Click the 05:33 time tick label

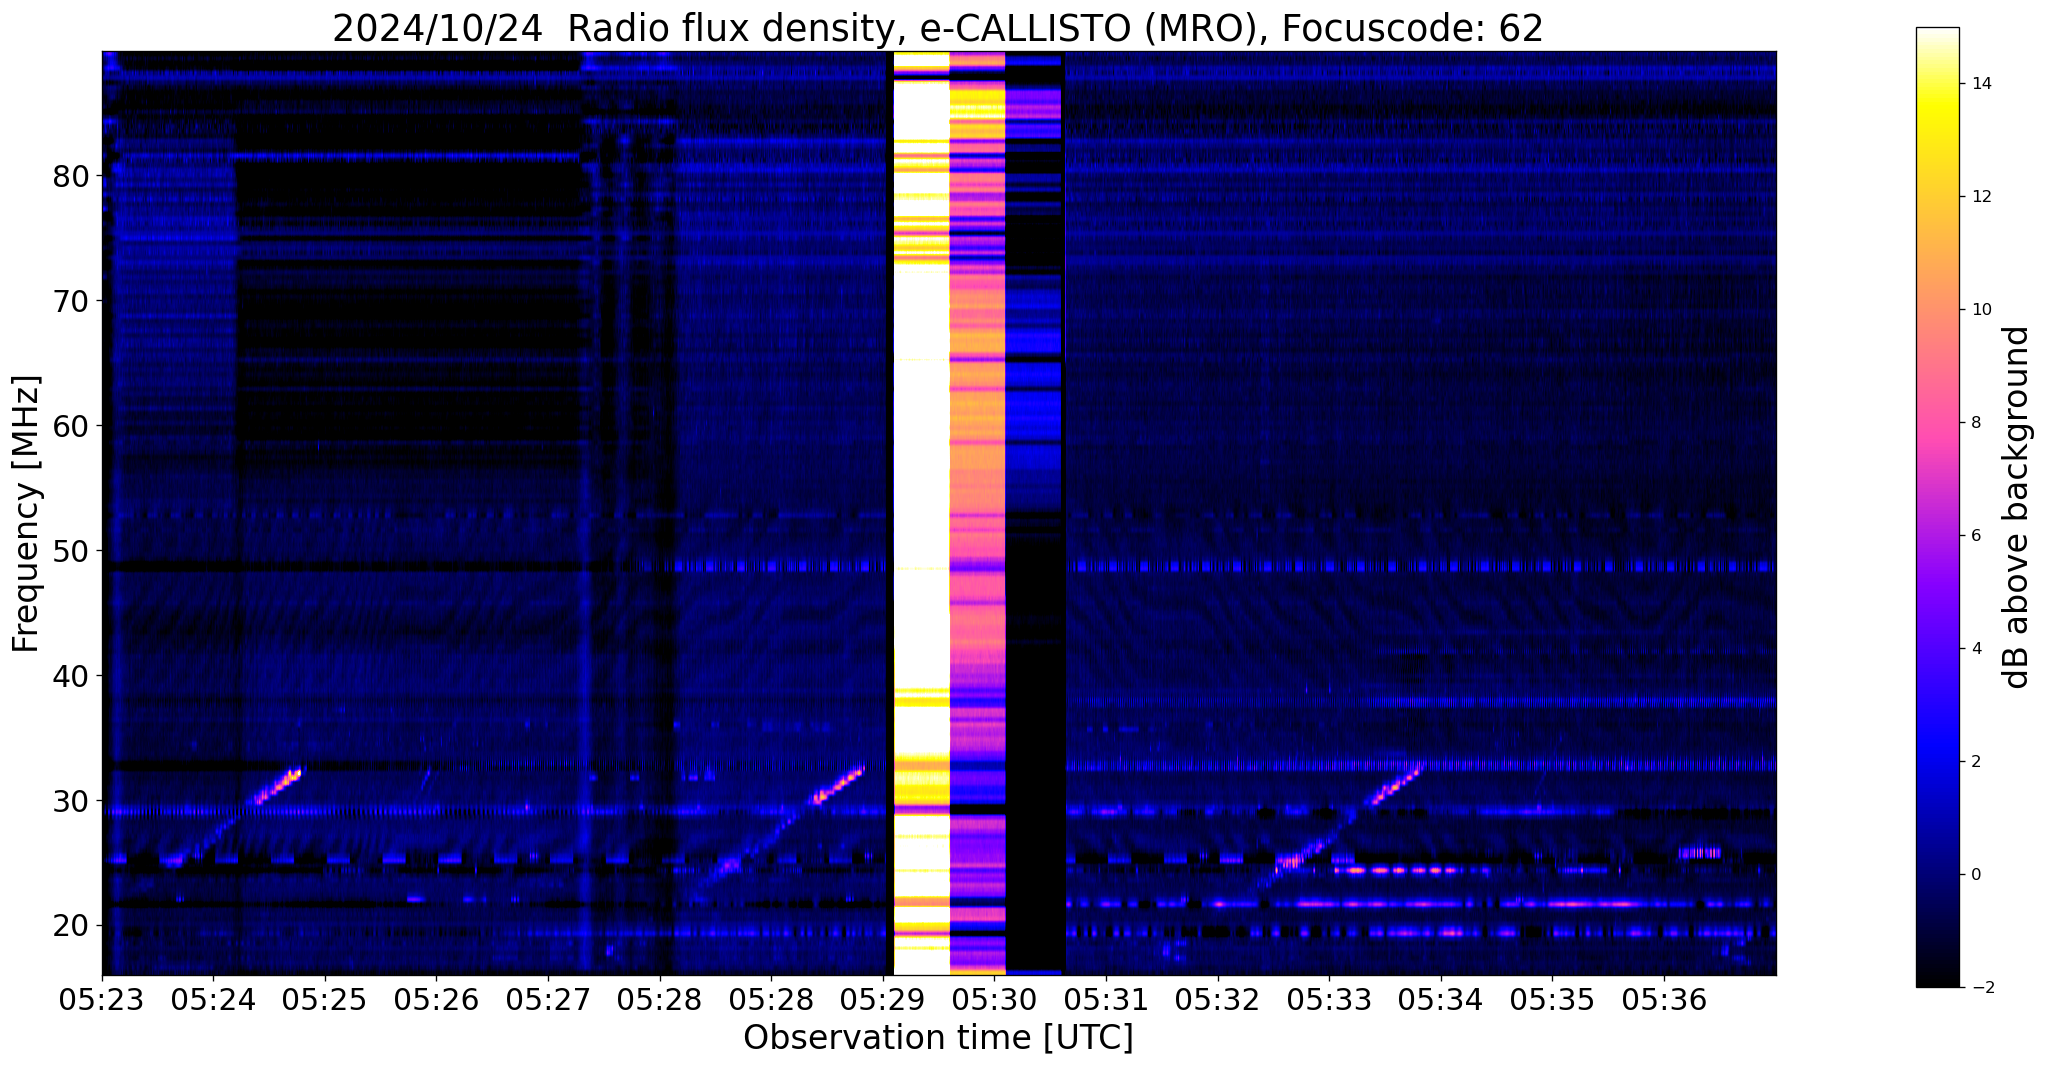pyautogui.click(x=1329, y=1000)
